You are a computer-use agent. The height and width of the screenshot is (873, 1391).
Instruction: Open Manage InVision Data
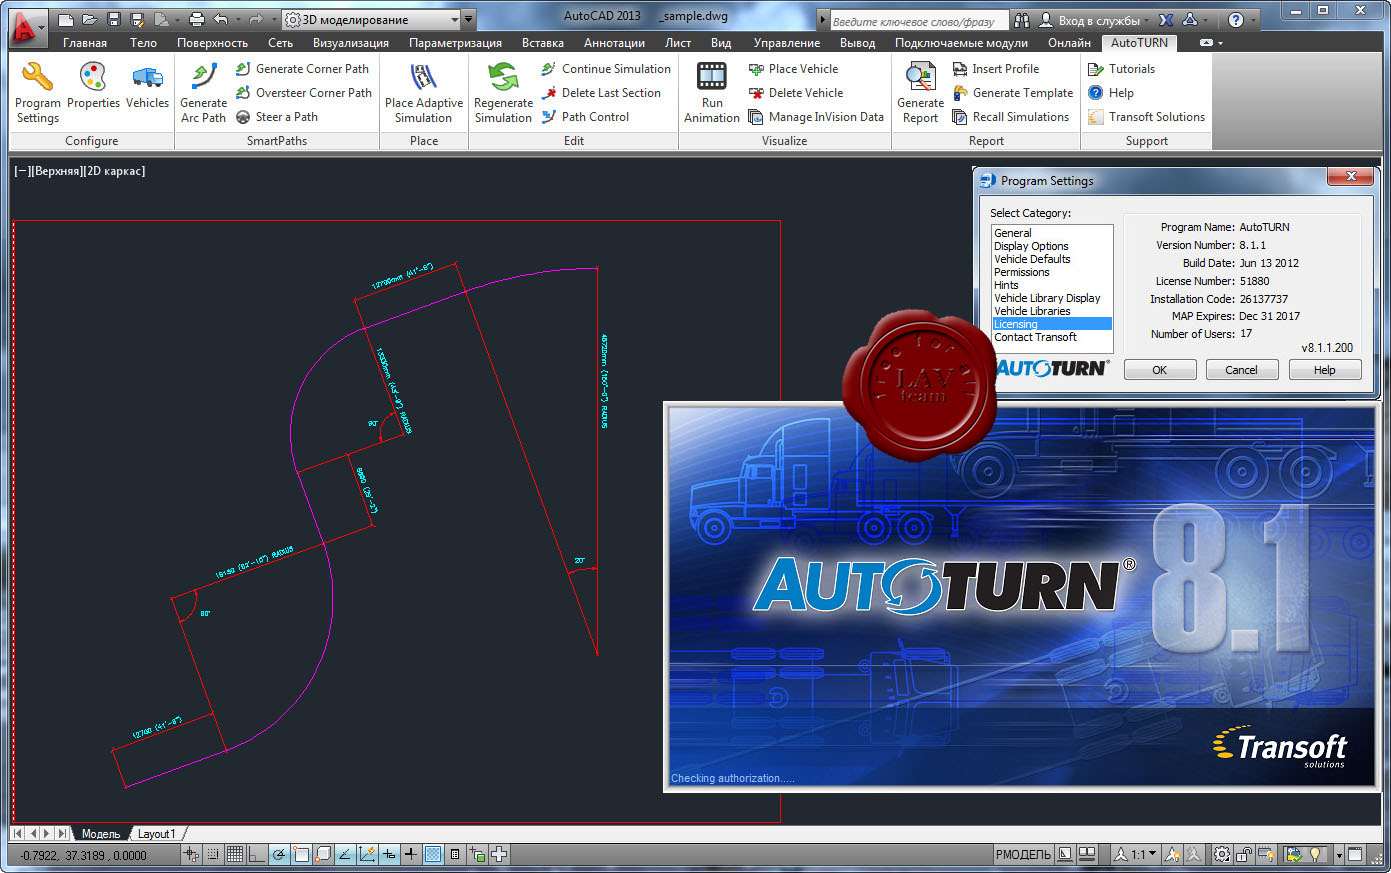(816, 117)
